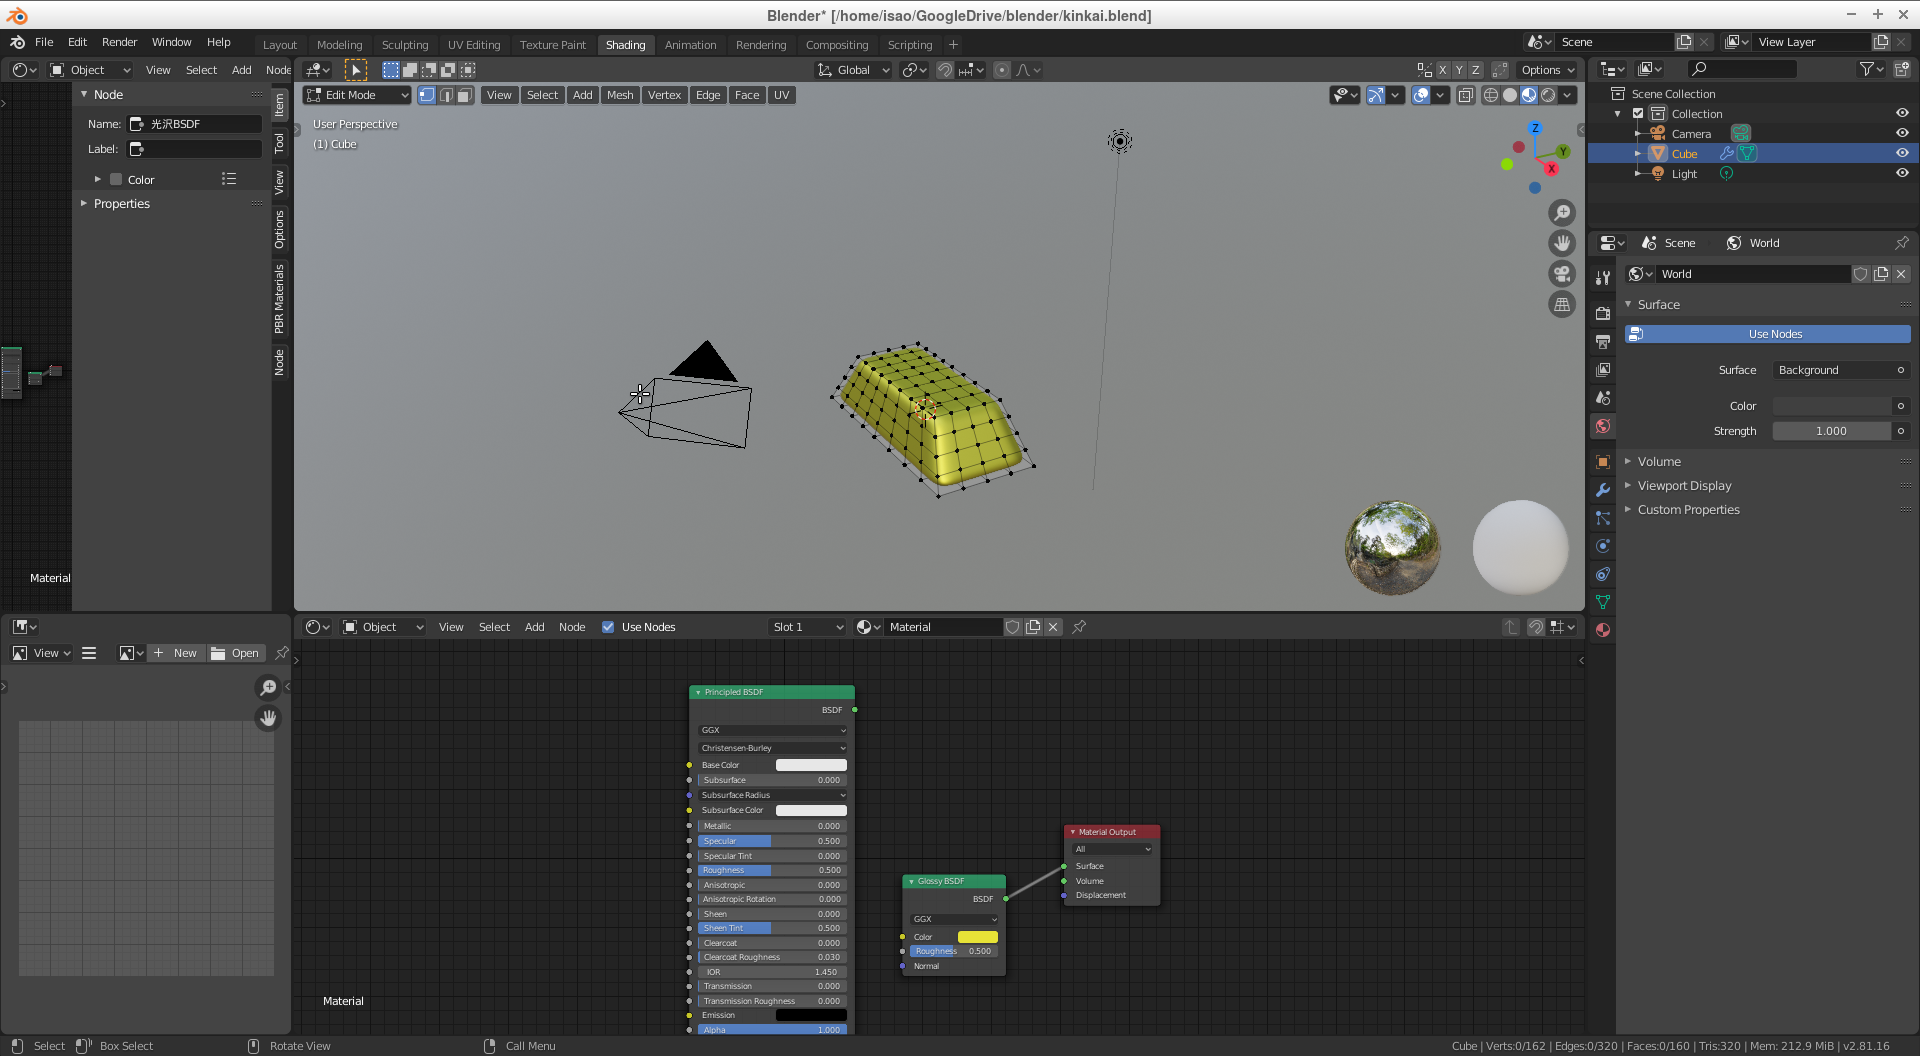This screenshot has height=1056, width=1920.
Task: Click the yellow Color swatch on Glossy BSDF
Action: [977, 937]
